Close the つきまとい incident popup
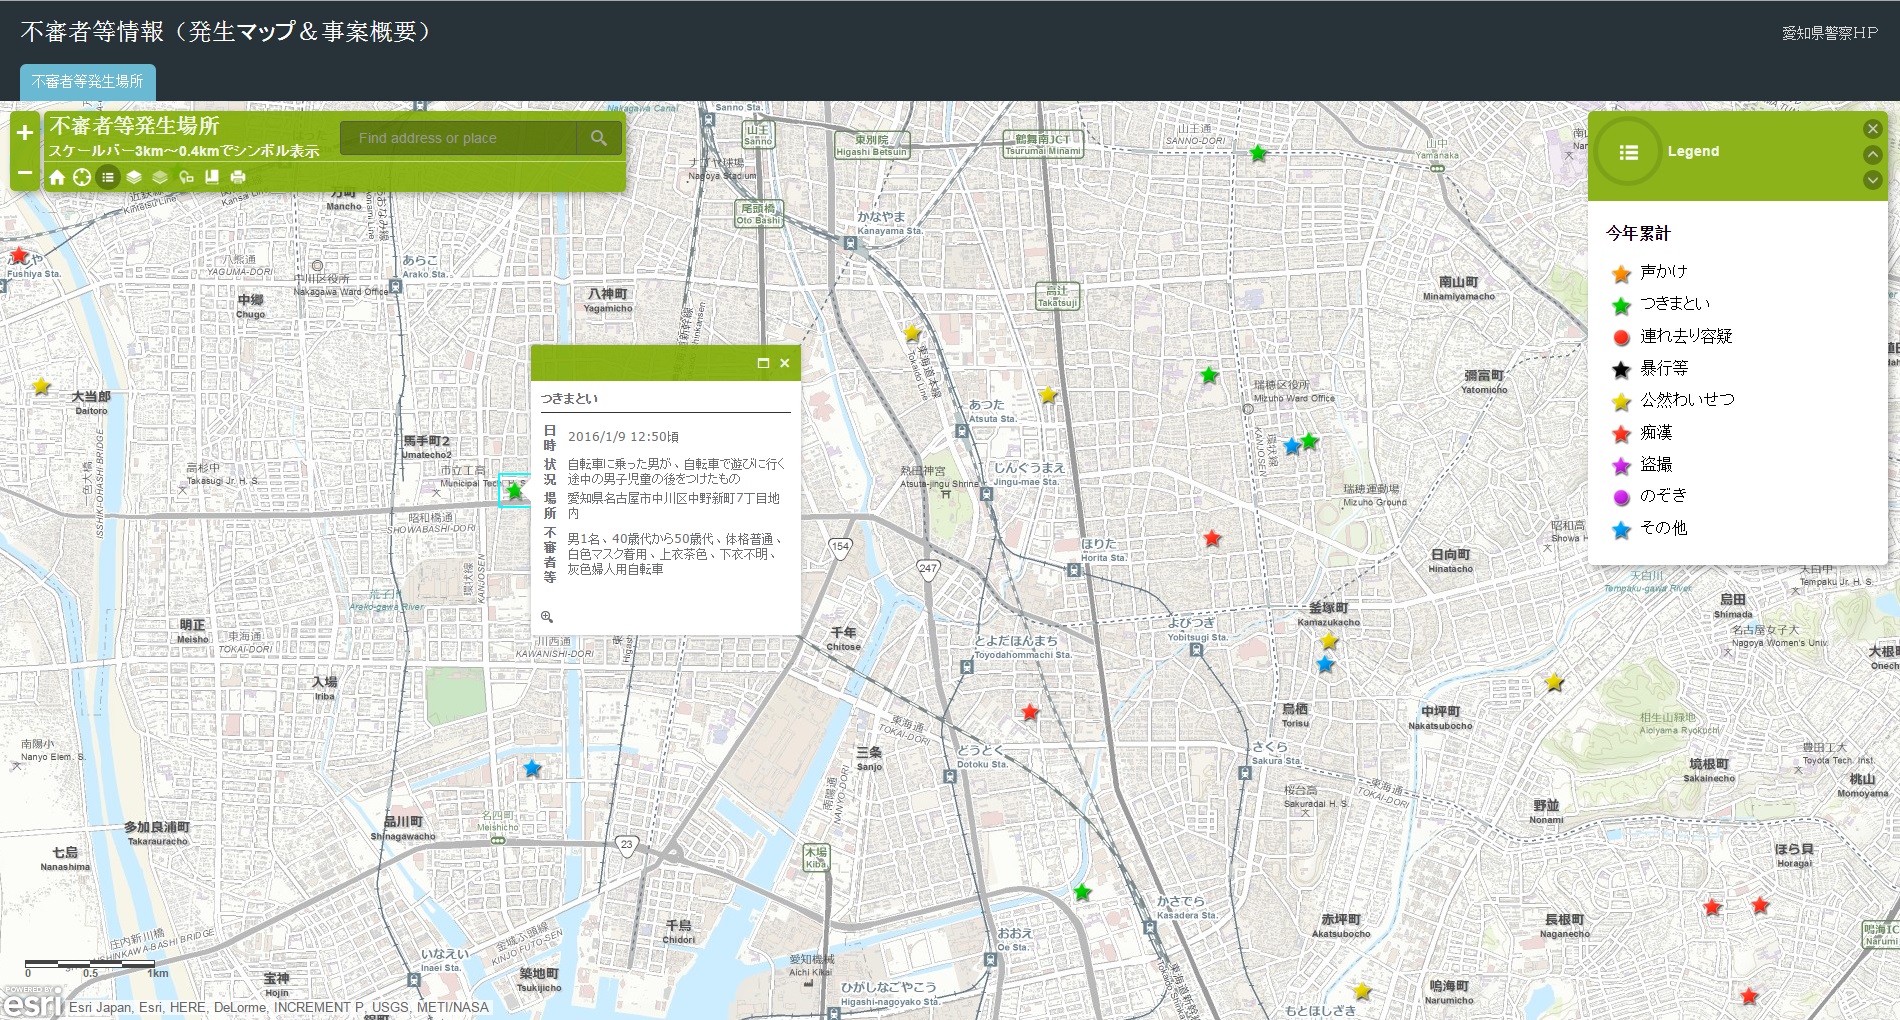The height and width of the screenshot is (1020, 1900). pyautogui.click(x=785, y=363)
